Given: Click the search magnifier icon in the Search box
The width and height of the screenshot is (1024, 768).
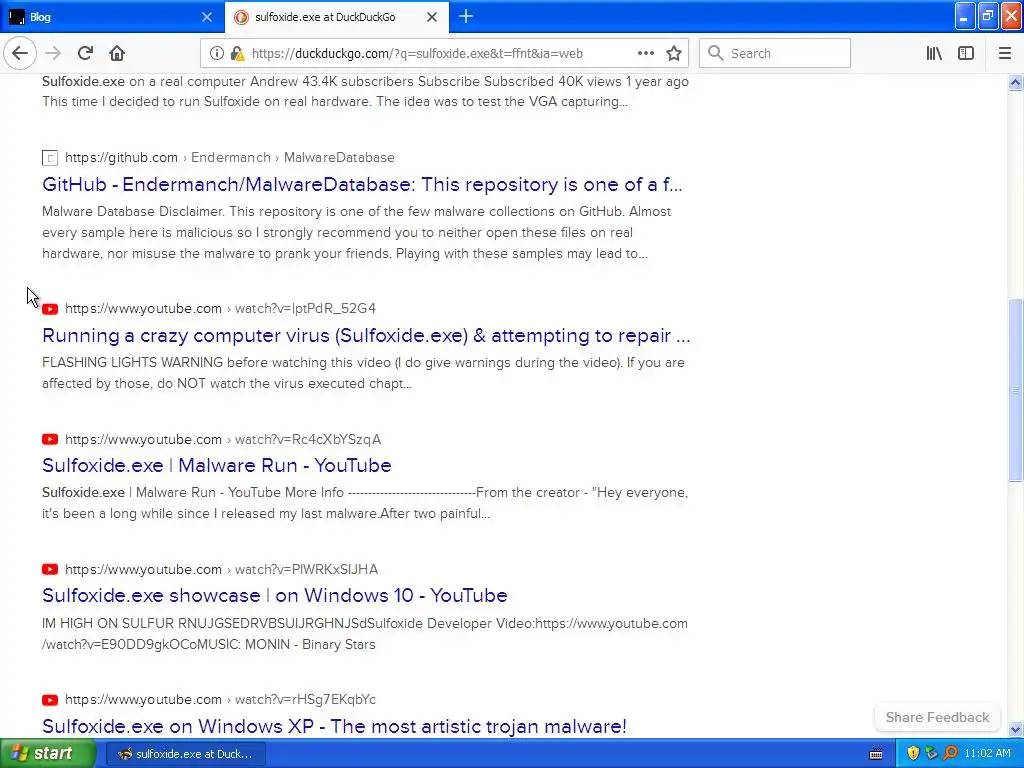Looking at the screenshot, I should click(716, 54).
